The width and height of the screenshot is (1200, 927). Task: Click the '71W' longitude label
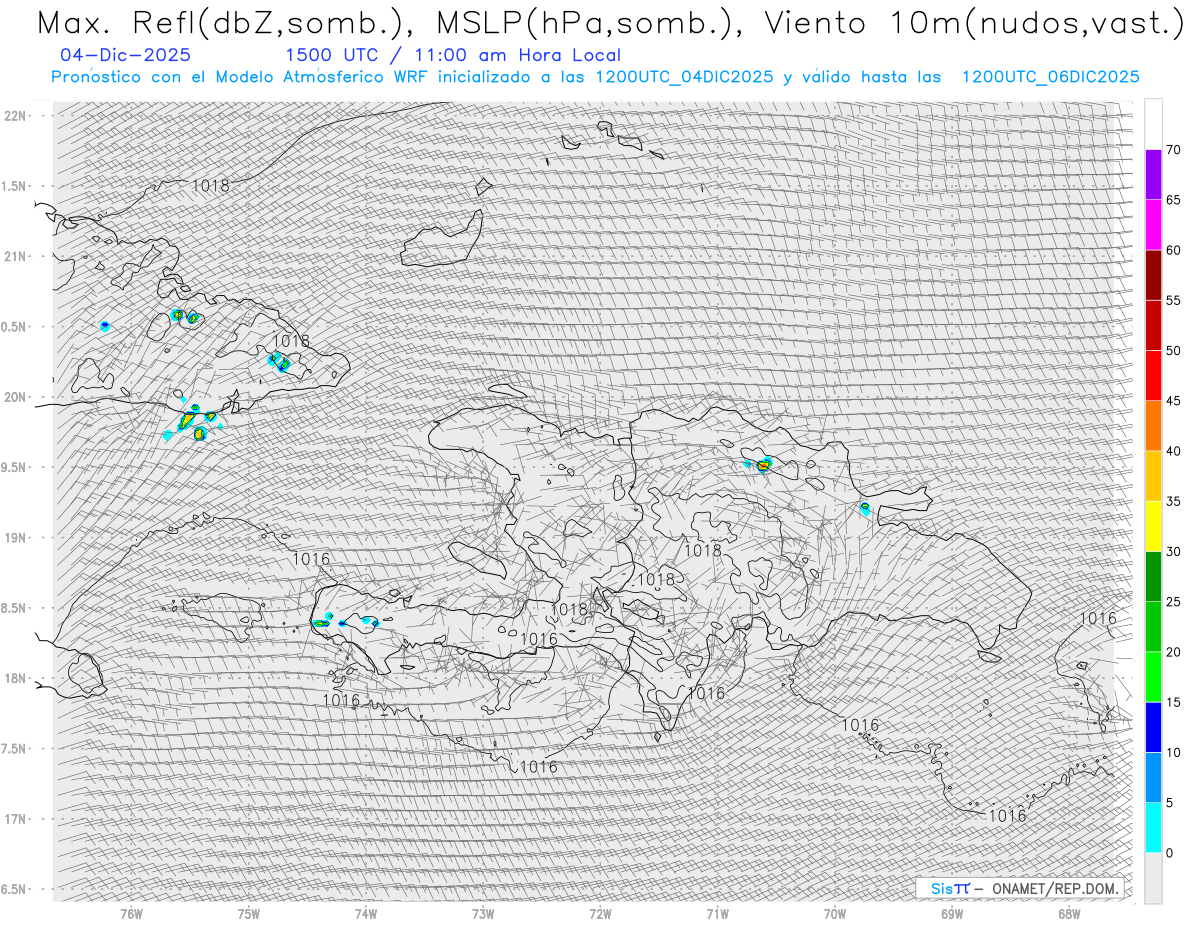717,913
